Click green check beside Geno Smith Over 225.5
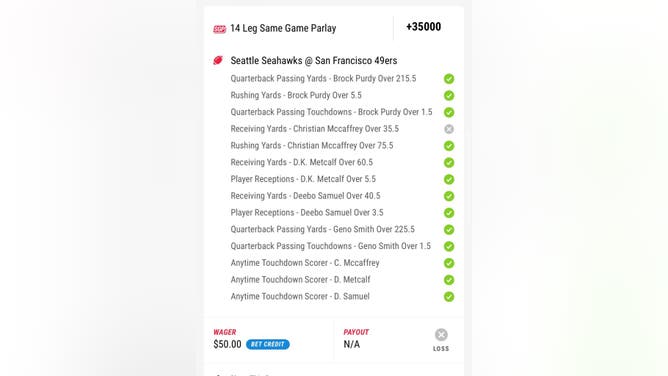This screenshot has width=668, height=376. 449,230
